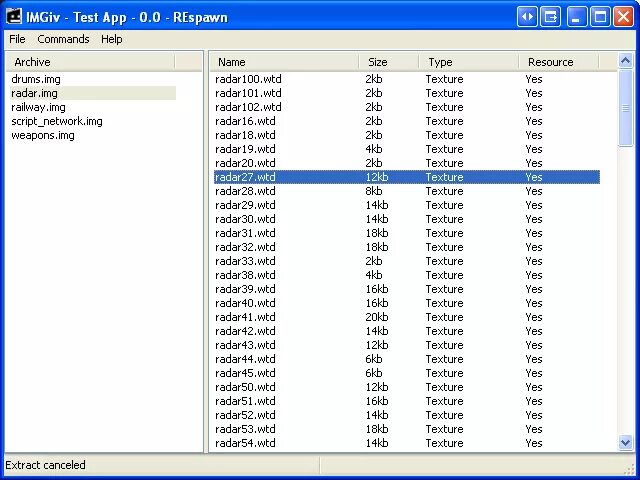This screenshot has width=640, height=480.
Task: Sort file list by Resource column
Action: [559, 62]
